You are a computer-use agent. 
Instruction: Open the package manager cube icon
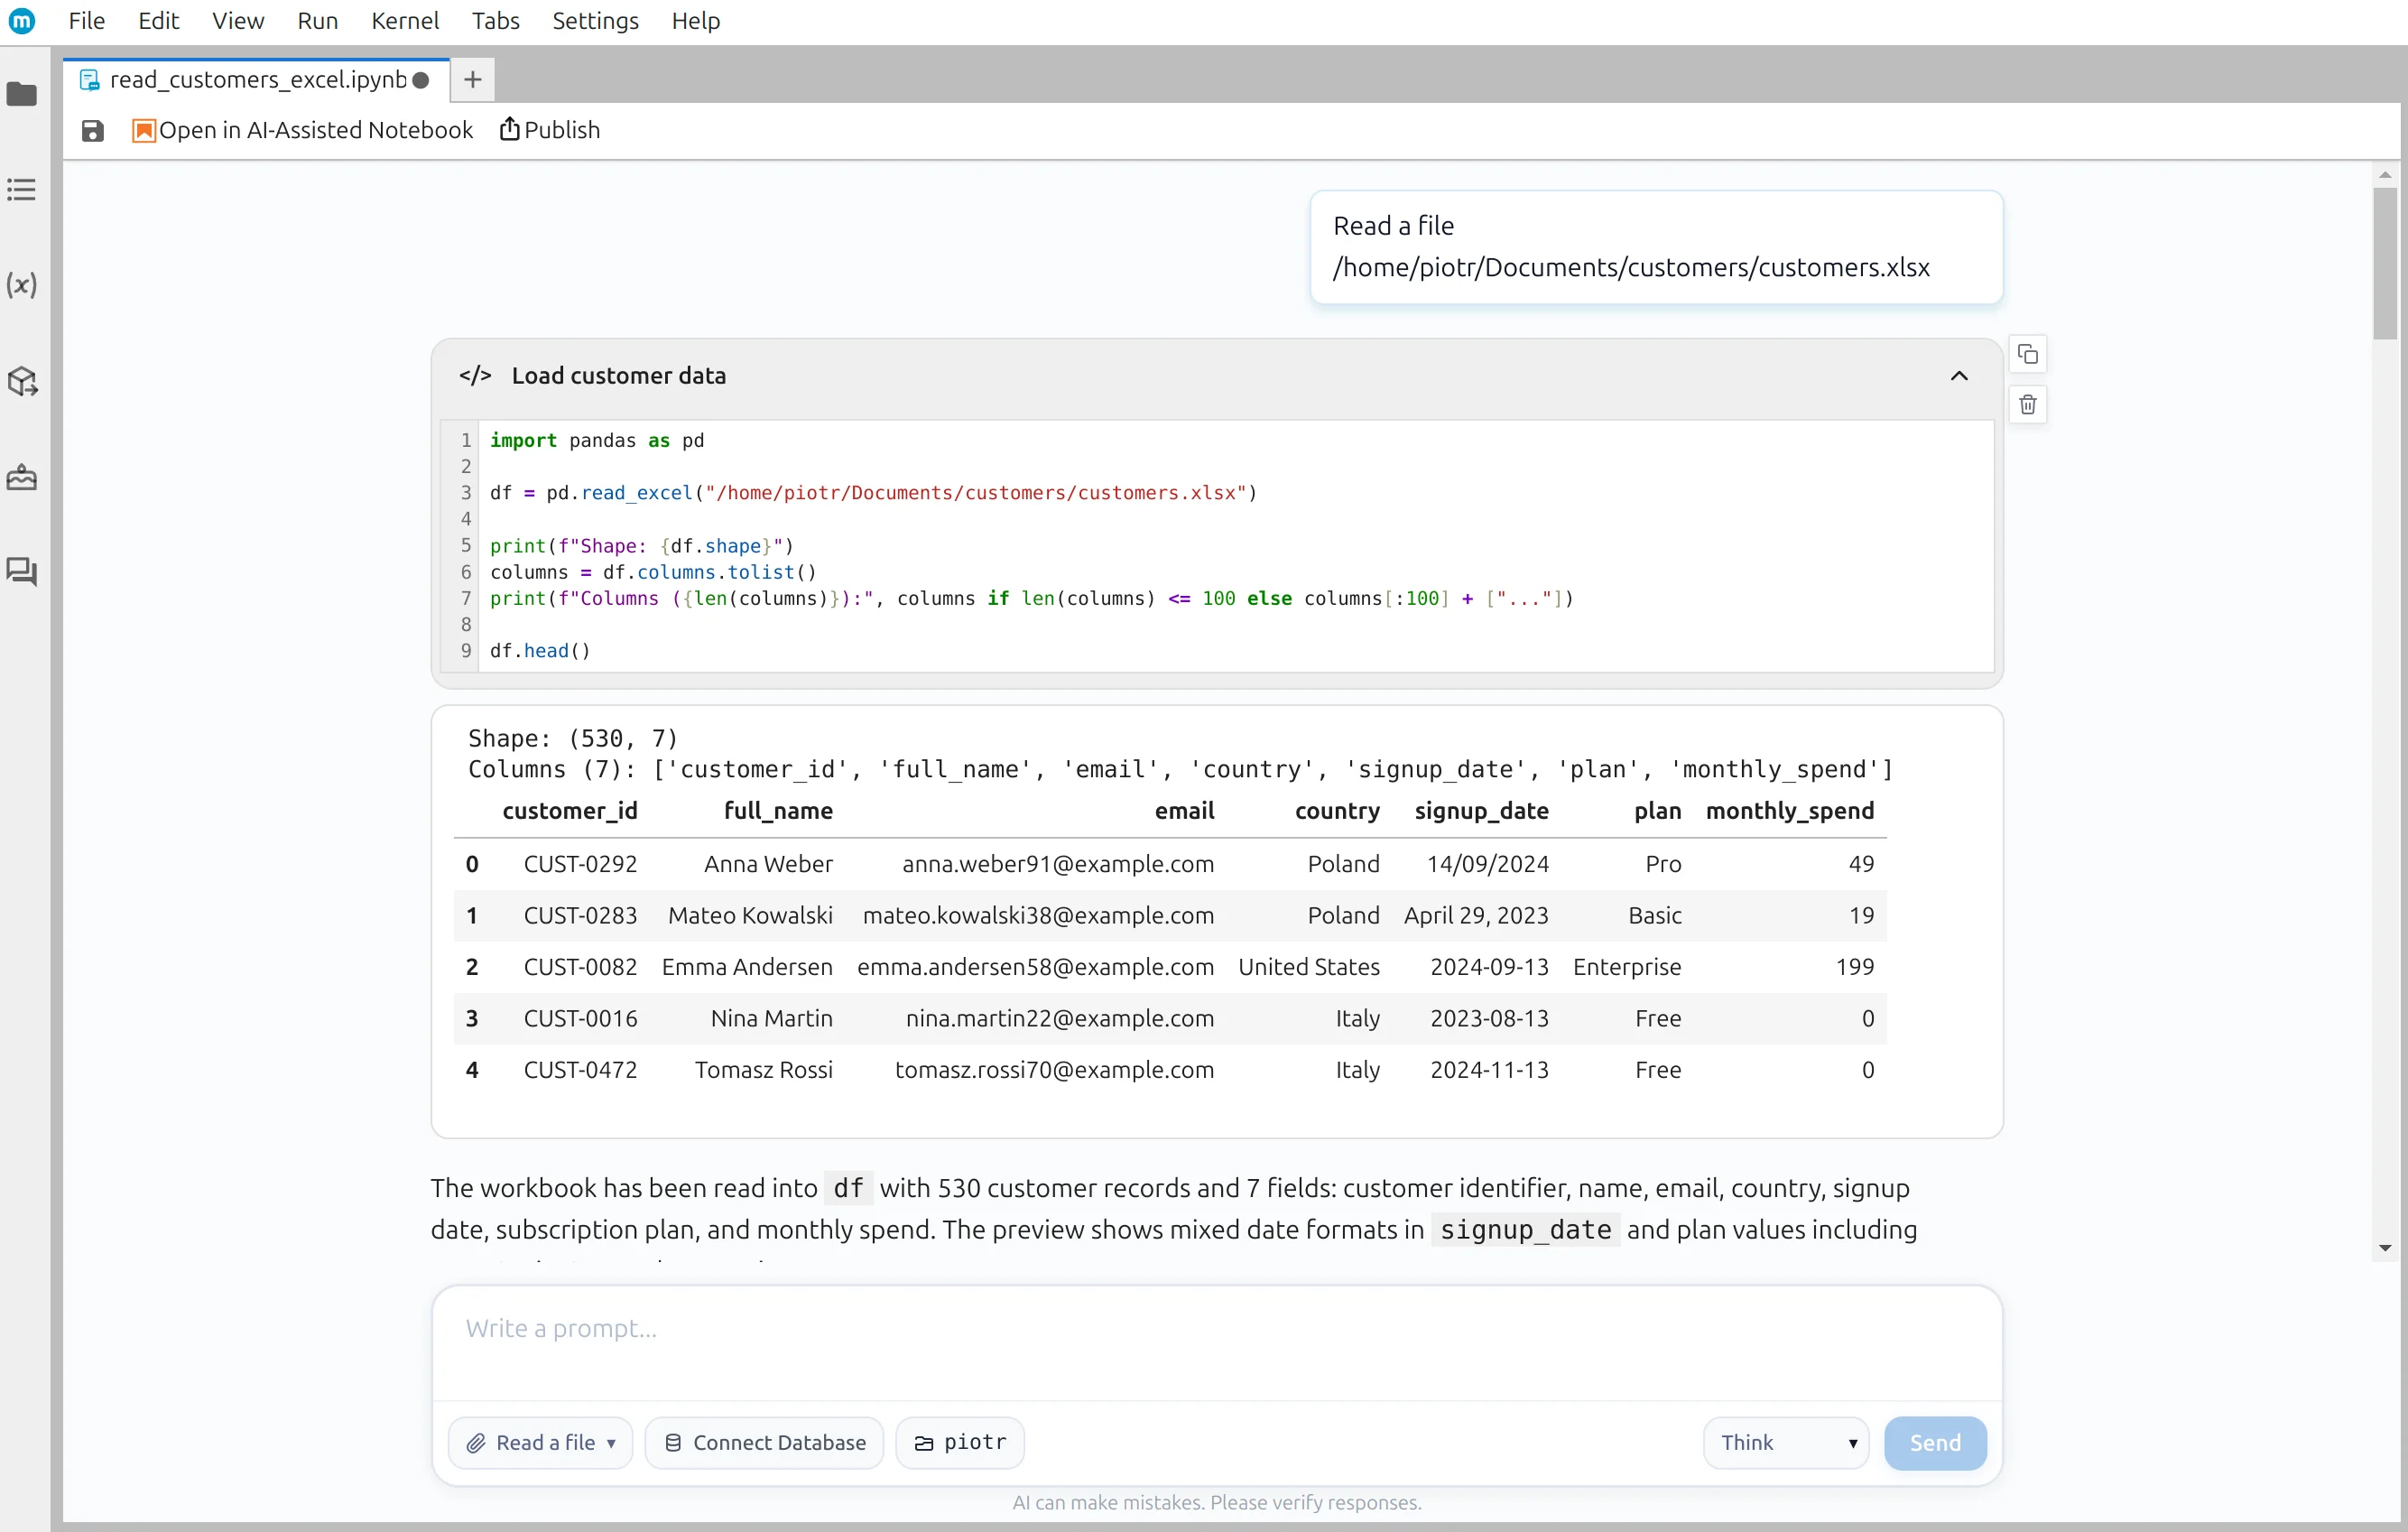pyautogui.click(x=22, y=381)
